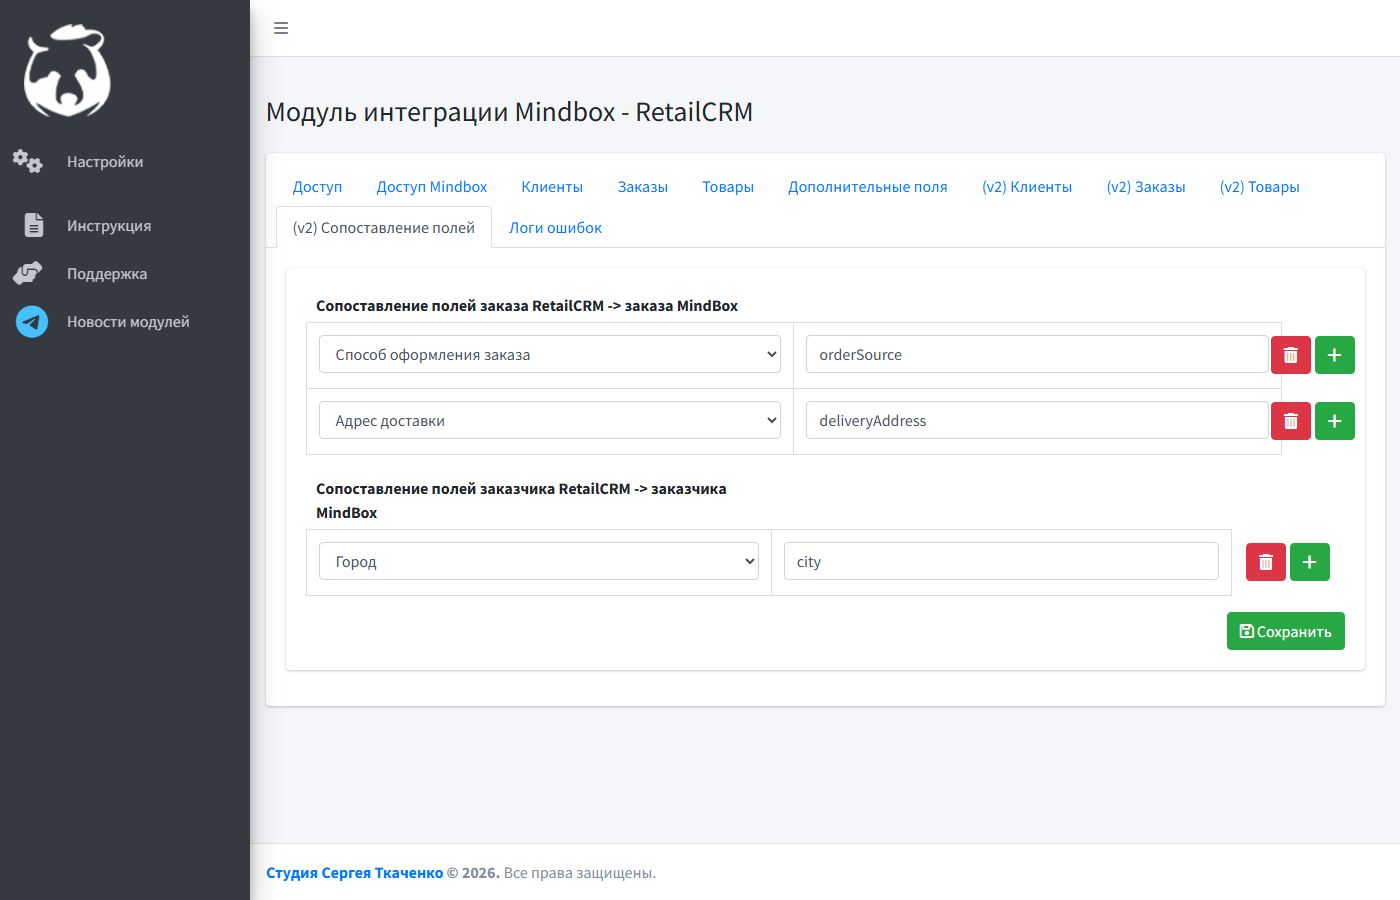Select the (v2) Сопоставление полей tab
Viewport: 1400px width, 900px height.
point(384,228)
